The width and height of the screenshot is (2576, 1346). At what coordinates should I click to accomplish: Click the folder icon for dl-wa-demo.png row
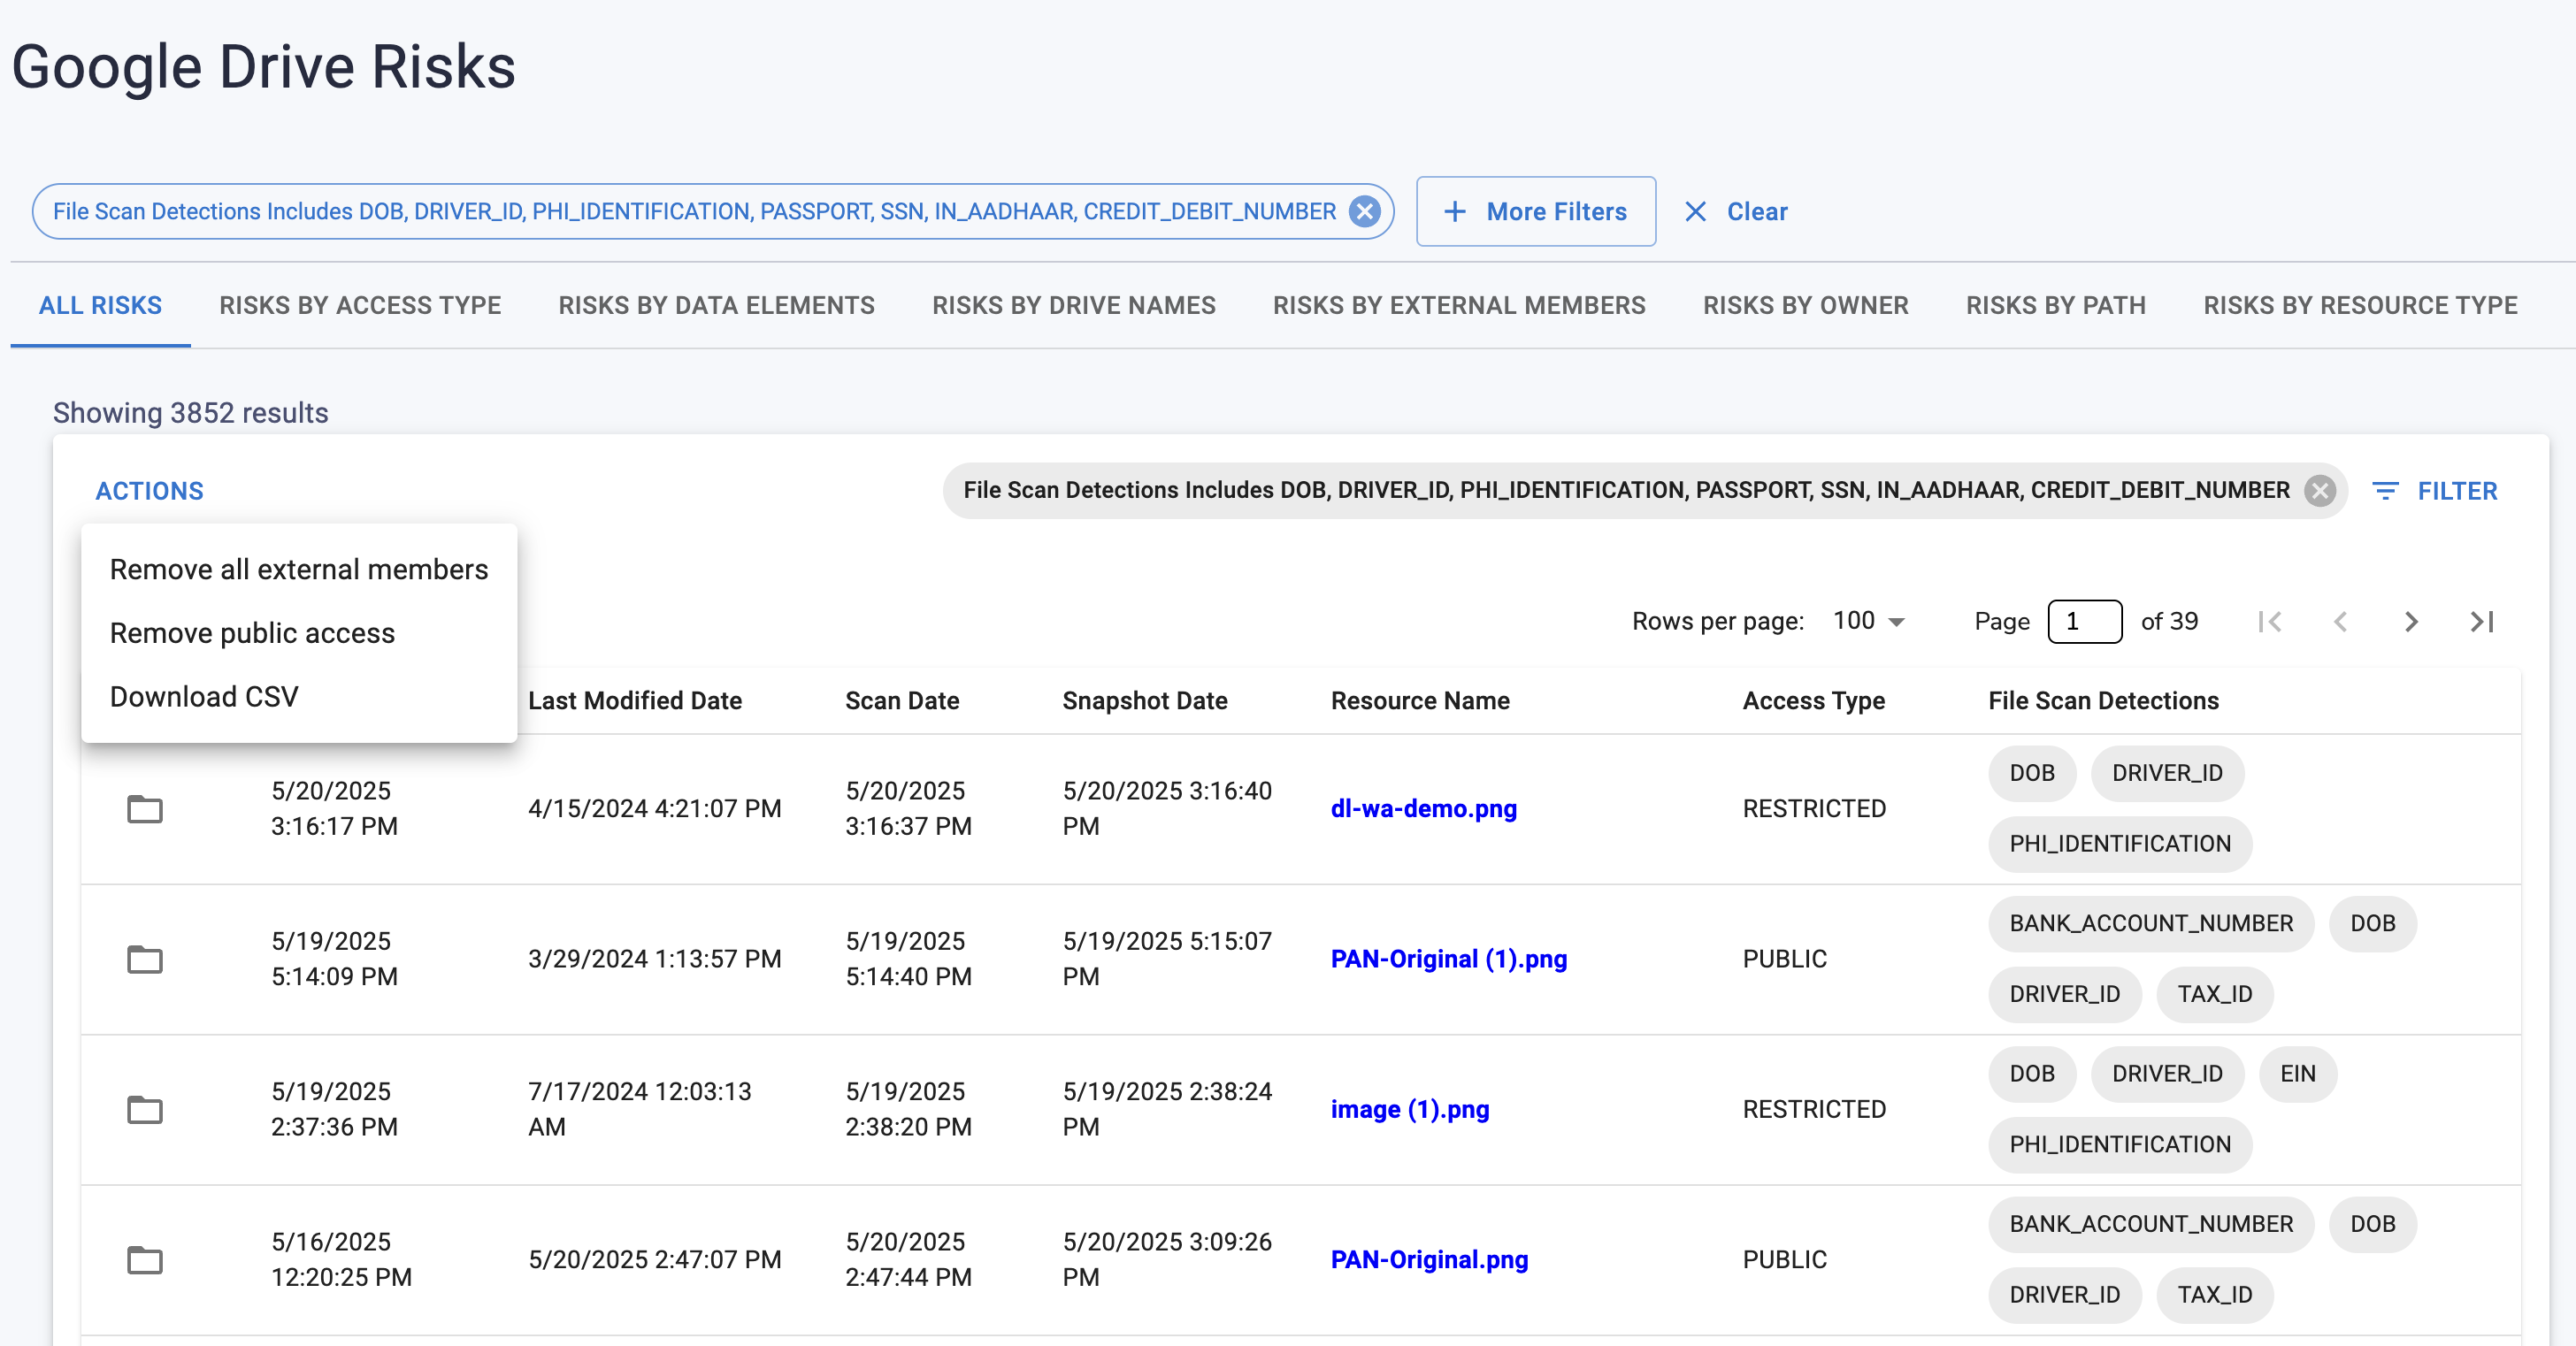click(x=145, y=808)
